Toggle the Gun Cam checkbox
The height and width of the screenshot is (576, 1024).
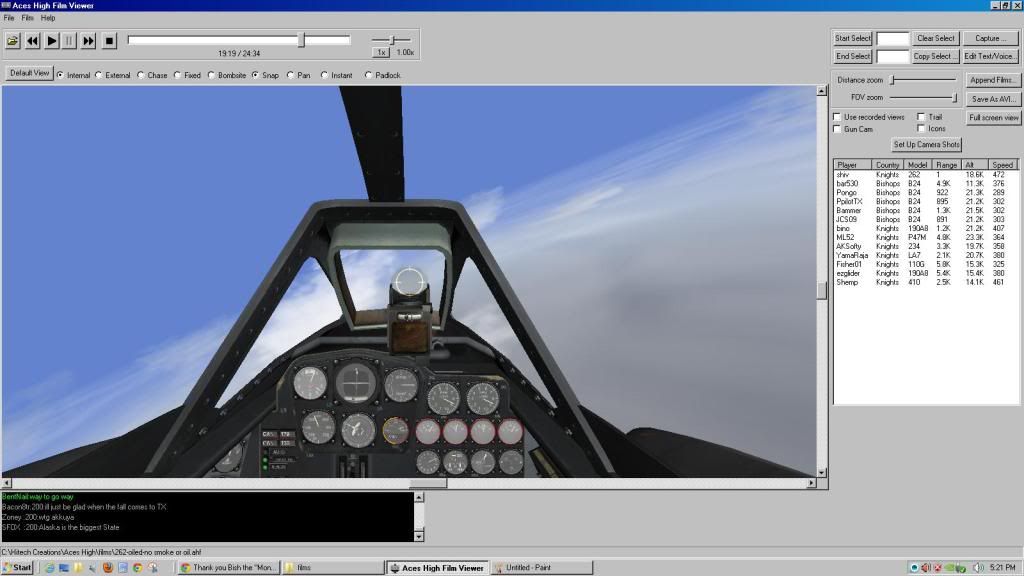837,129
